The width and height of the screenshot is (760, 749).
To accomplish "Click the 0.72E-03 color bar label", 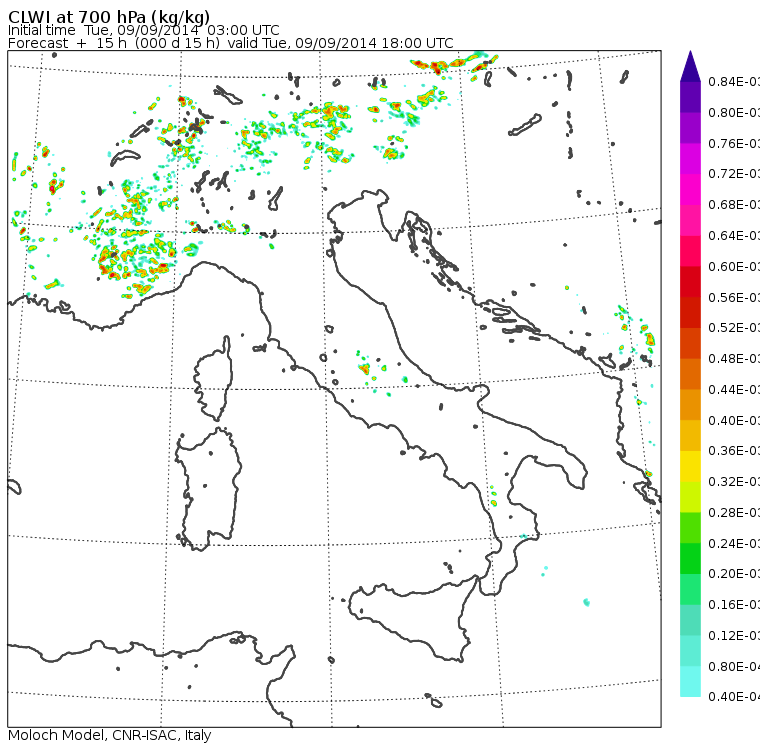I will 734,174.
